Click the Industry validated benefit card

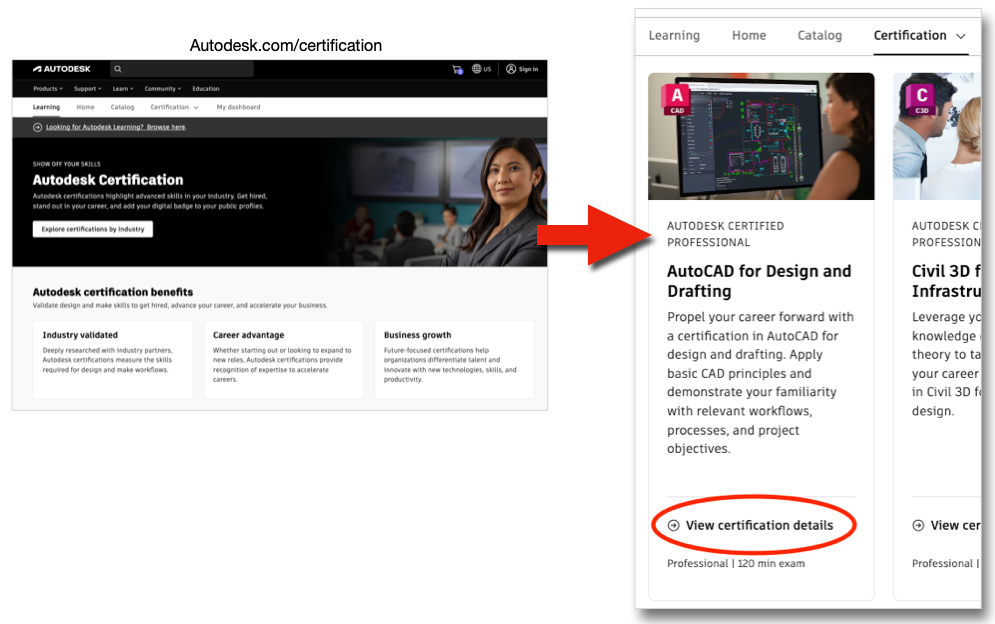coord(113,359)
